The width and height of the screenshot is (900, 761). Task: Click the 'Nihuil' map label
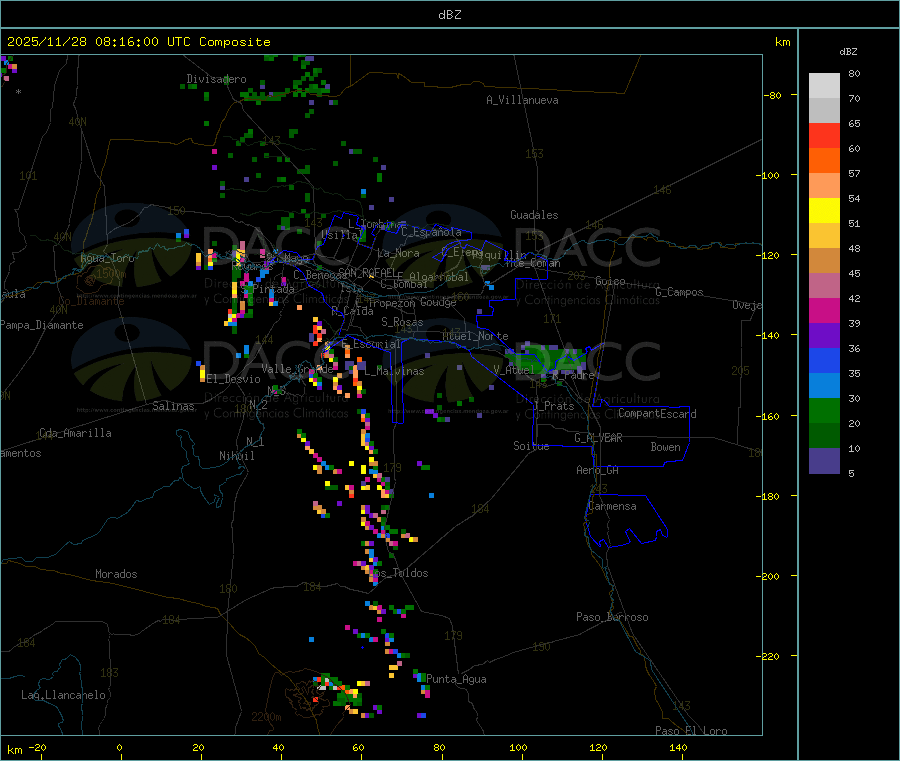[x=236, y=456]
